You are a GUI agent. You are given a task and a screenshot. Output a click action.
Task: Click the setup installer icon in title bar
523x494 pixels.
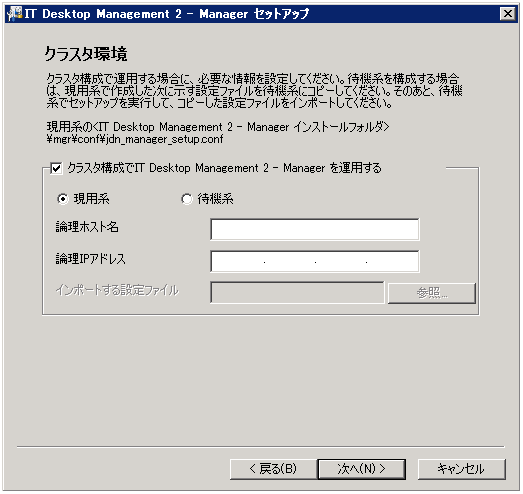tap(15, 14)
